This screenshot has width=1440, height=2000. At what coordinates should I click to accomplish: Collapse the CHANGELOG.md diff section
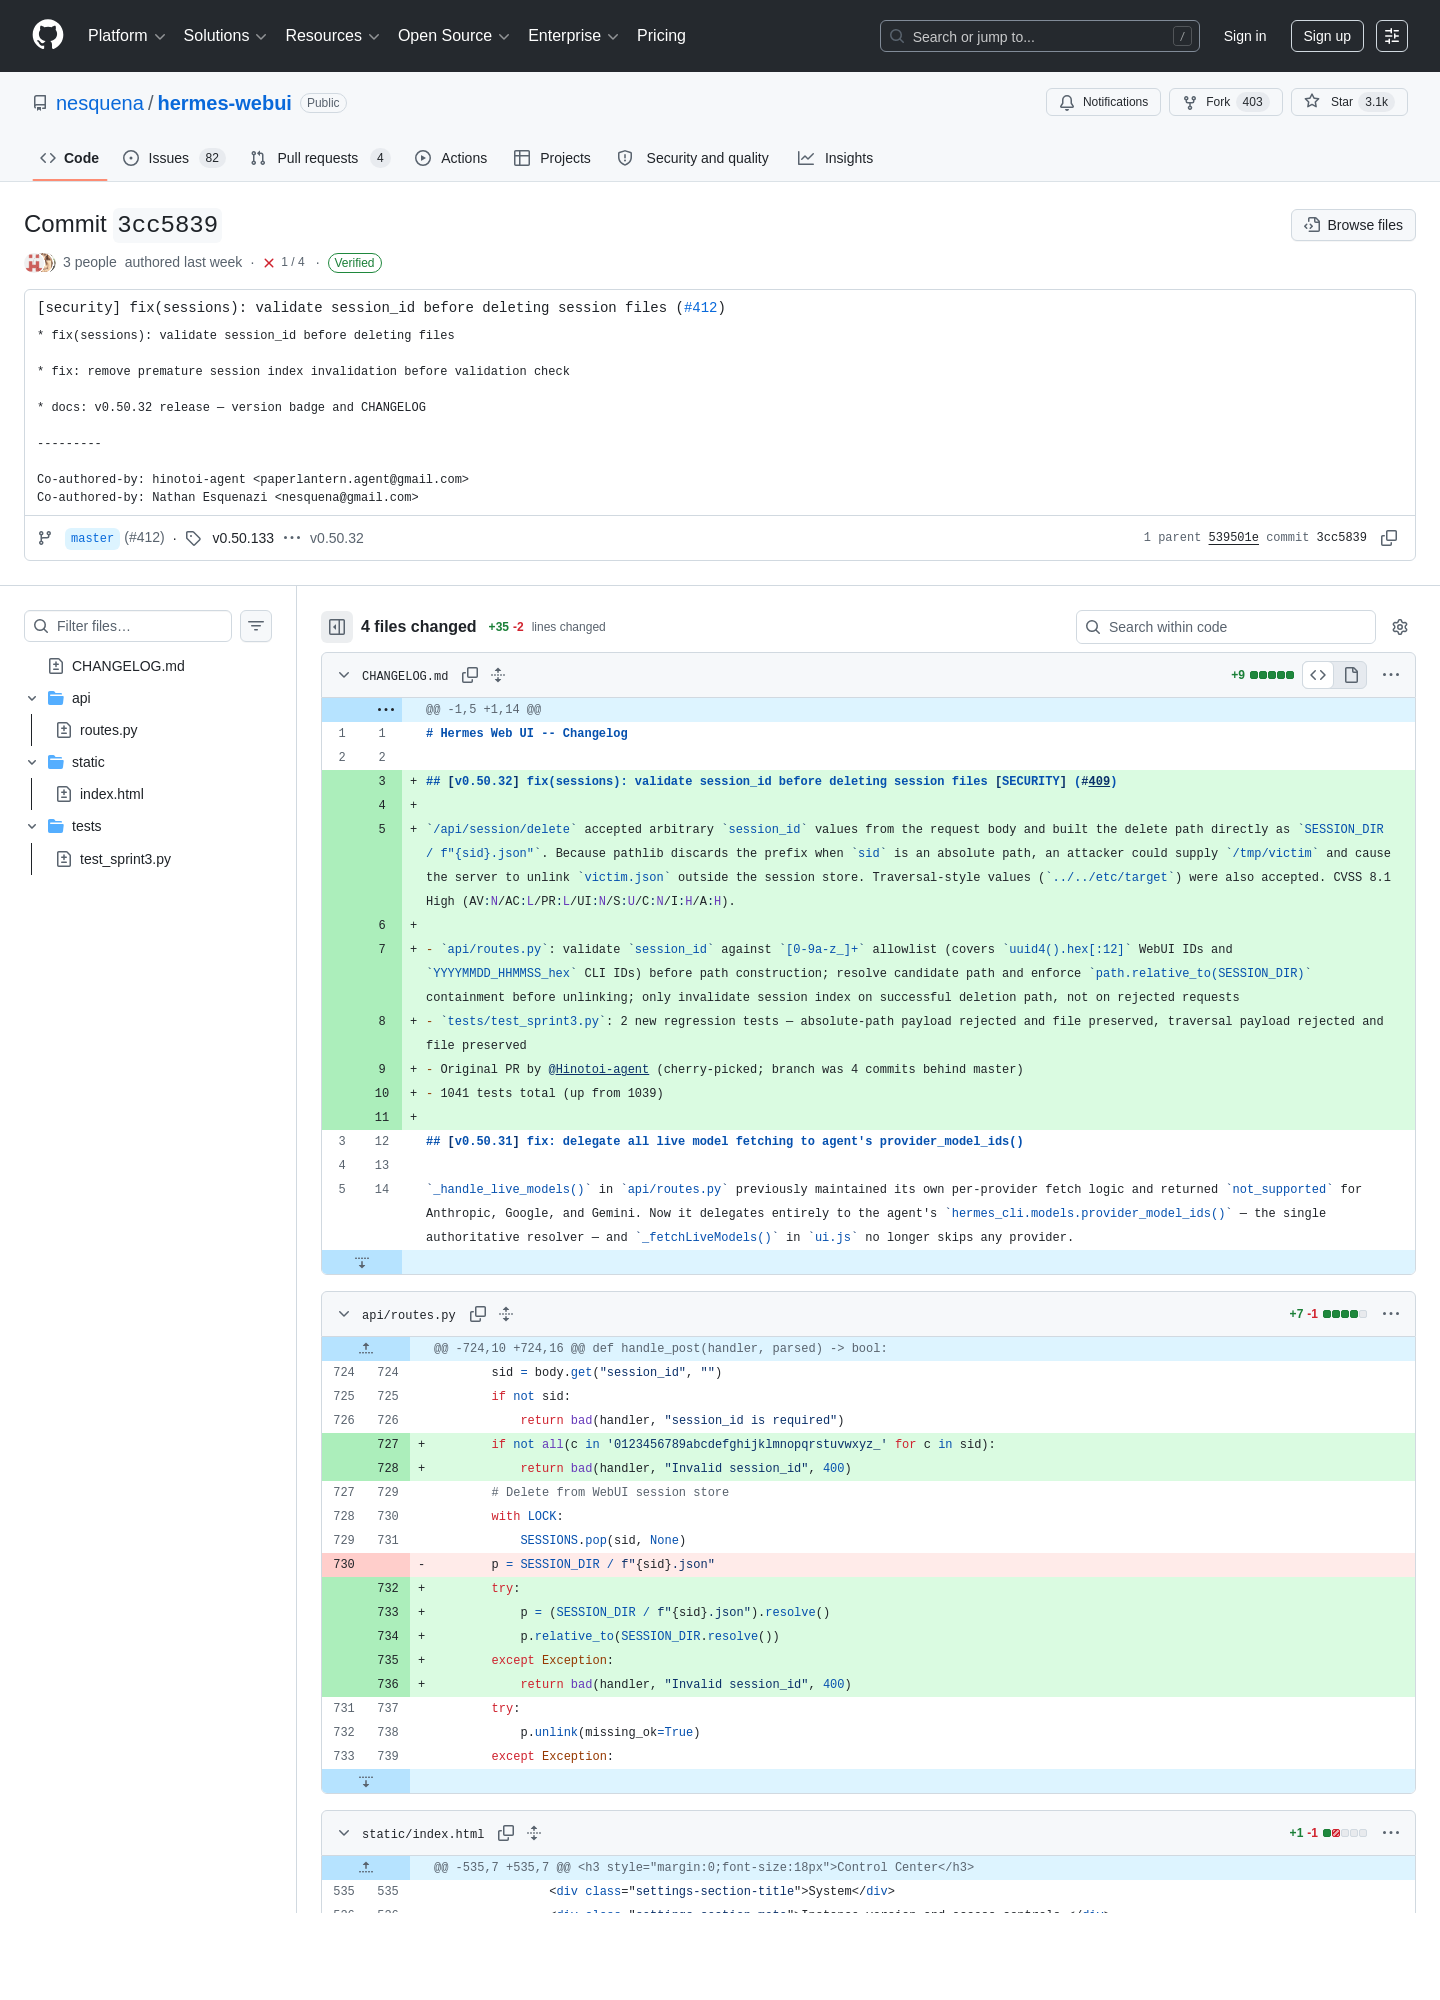(x=344, y=675)
